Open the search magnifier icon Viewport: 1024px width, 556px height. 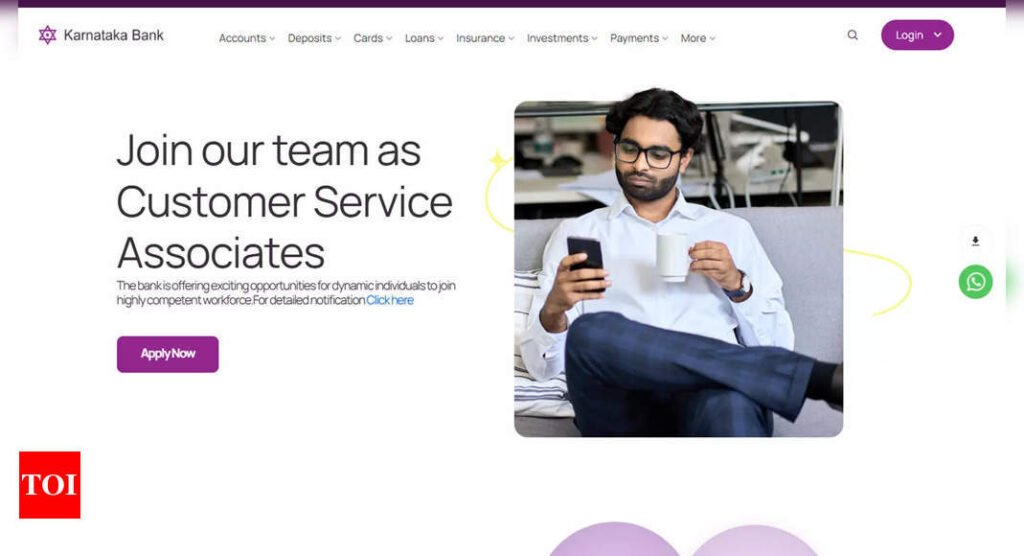852,35
